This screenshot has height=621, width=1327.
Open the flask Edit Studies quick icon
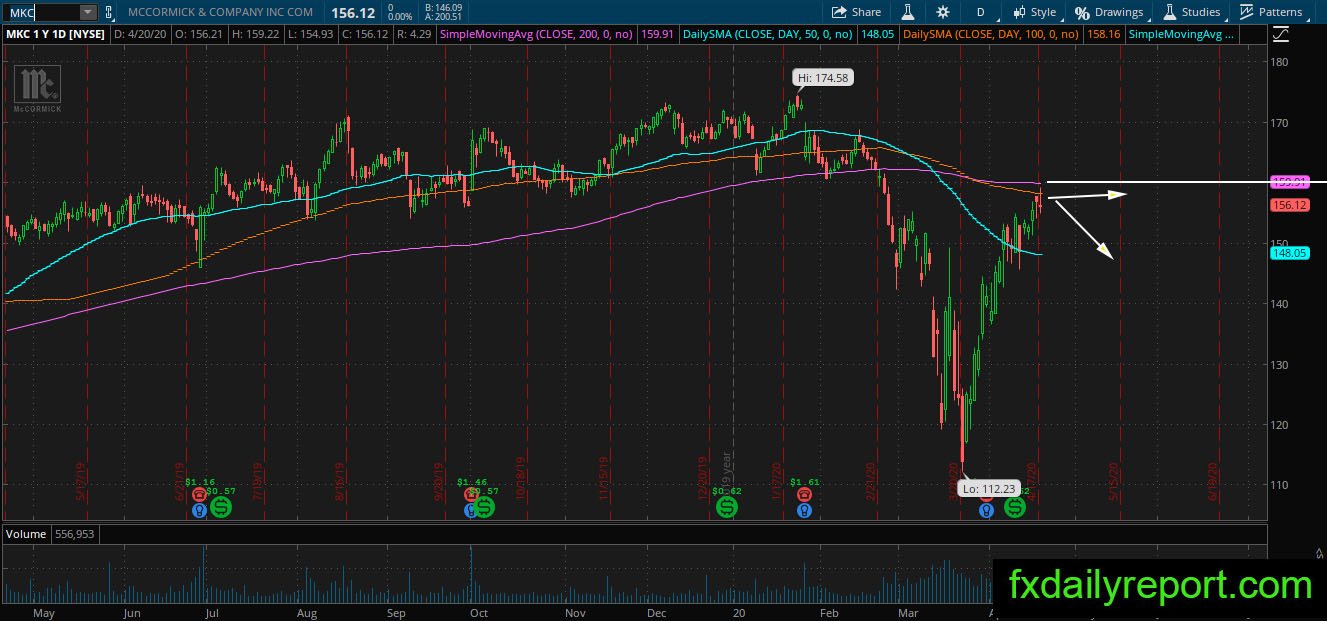(908, 12)
